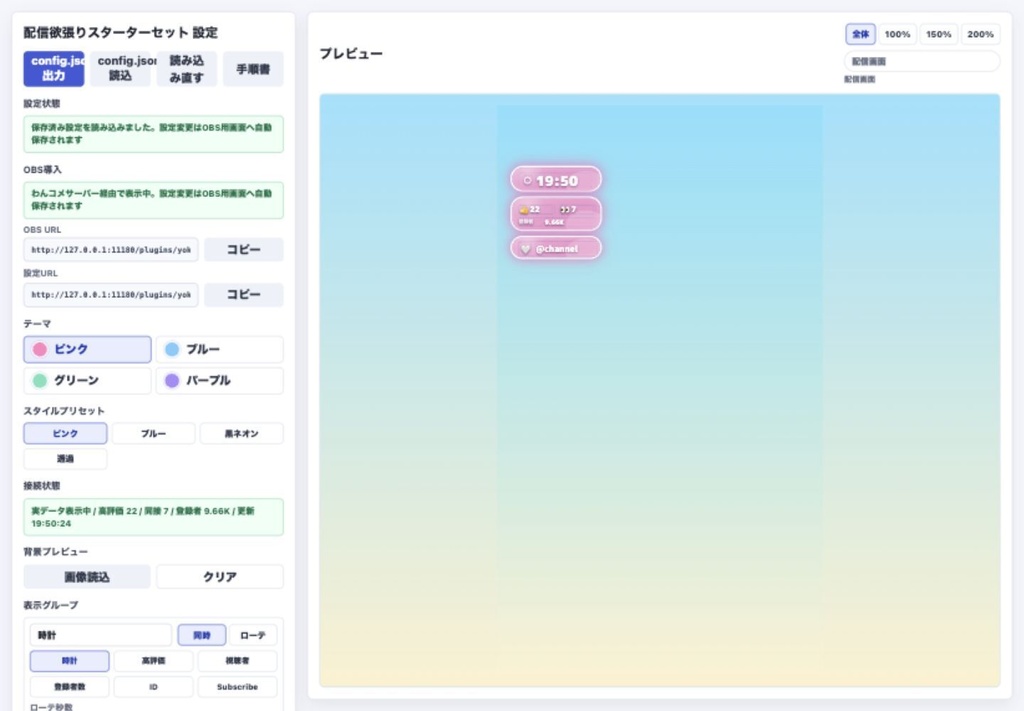This screenshot has height=711, width=1024.
Task: Click the 設定状態 saved-settings message
Action: tap(153, 134)
